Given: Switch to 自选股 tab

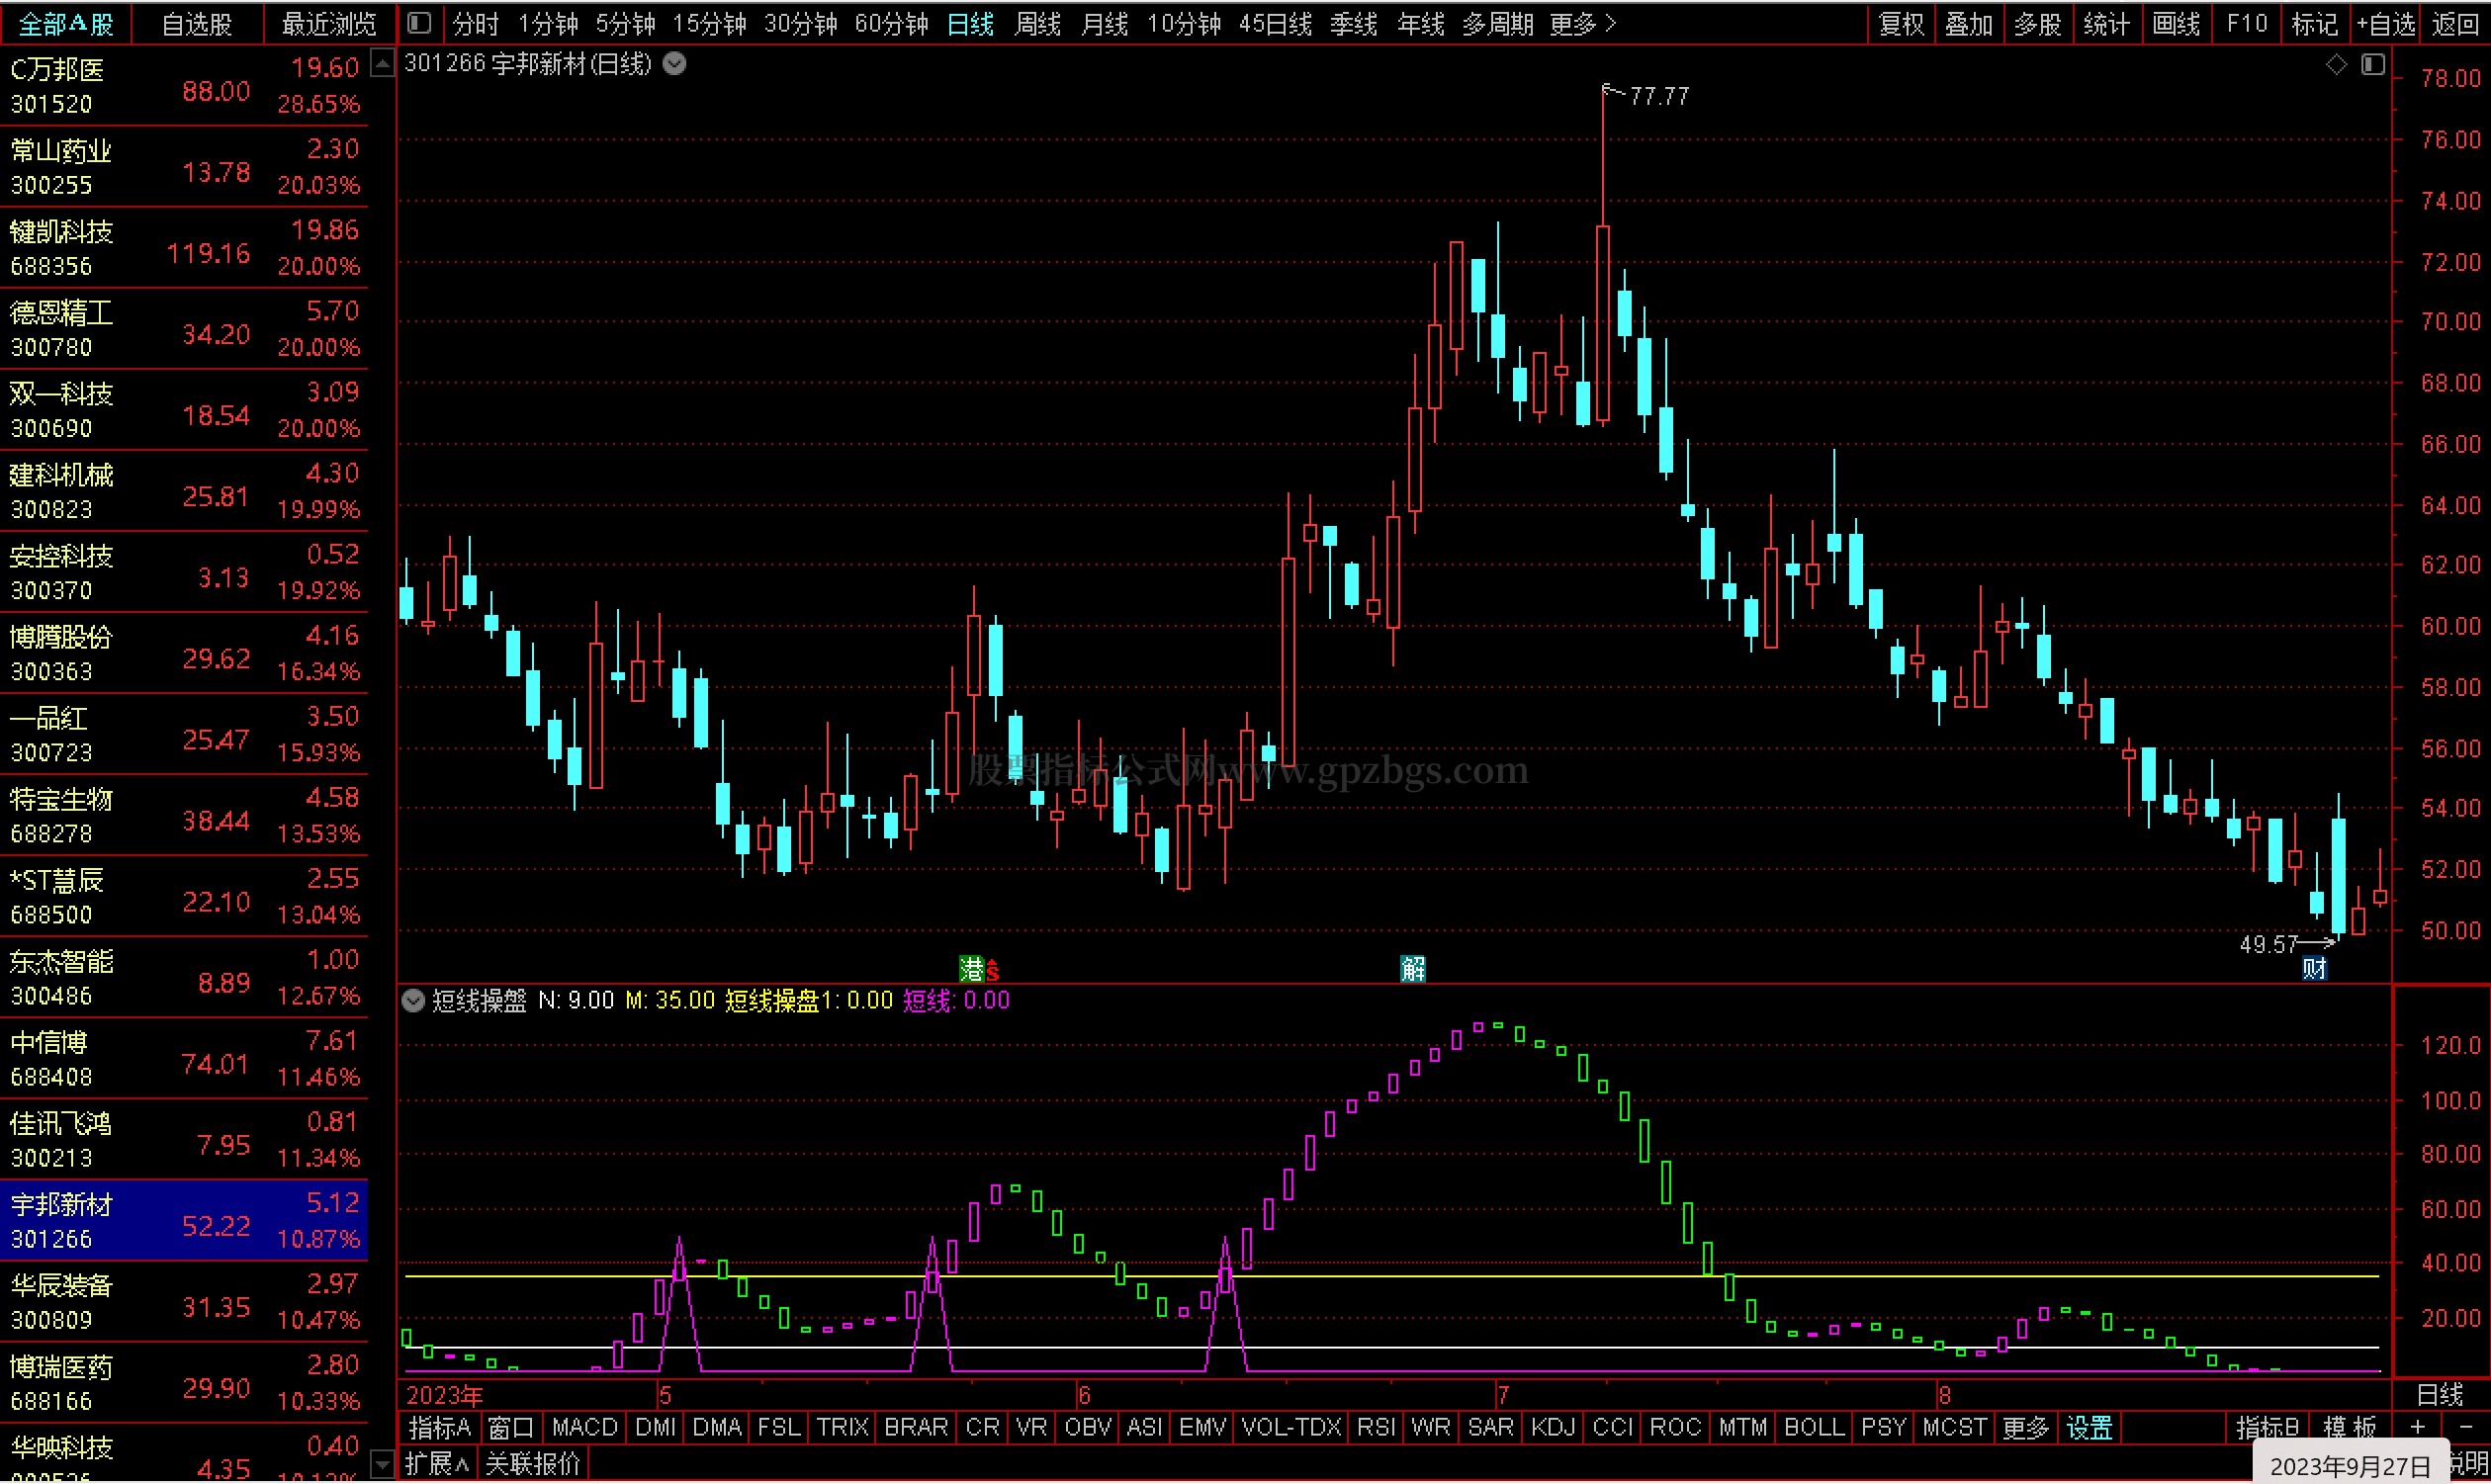Looking at the screenshot, I should click(197, 23).
